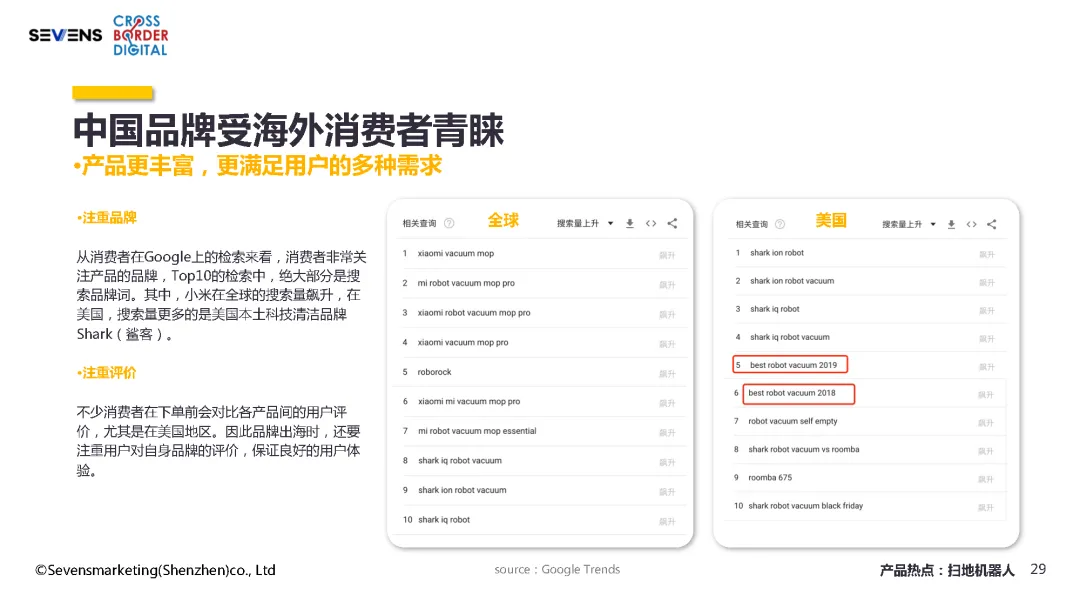1080x608 pixels.
Task: Click the source: Google Trends caption
Action: pos(557,569)
